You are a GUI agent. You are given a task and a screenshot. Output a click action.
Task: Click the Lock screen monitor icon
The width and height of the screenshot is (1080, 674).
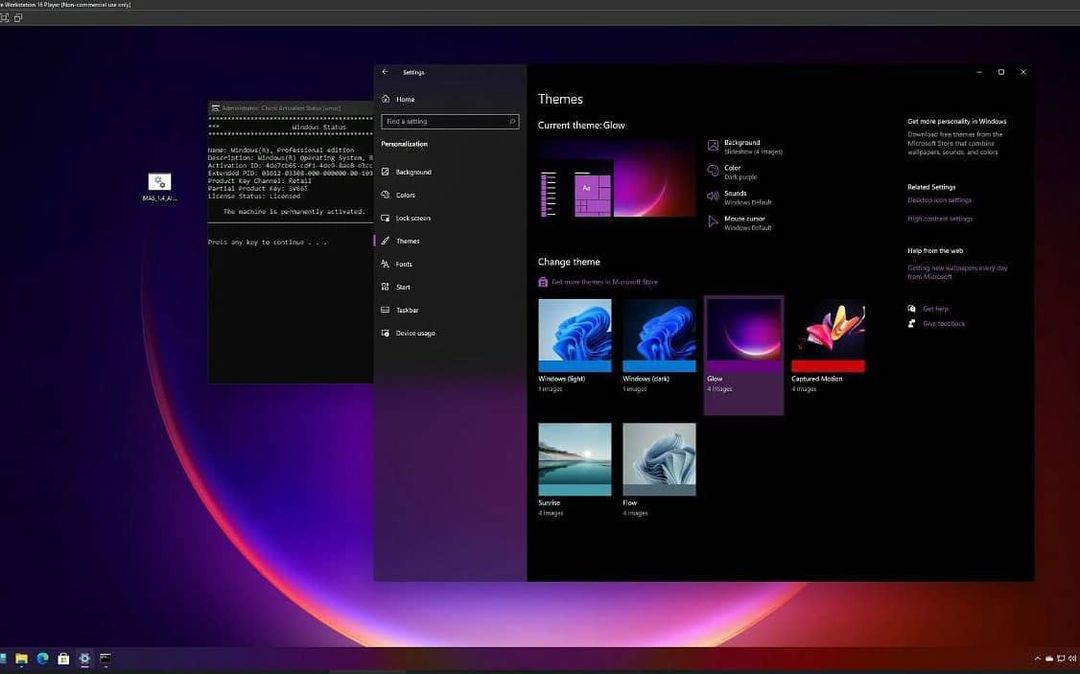pos(385,218)
